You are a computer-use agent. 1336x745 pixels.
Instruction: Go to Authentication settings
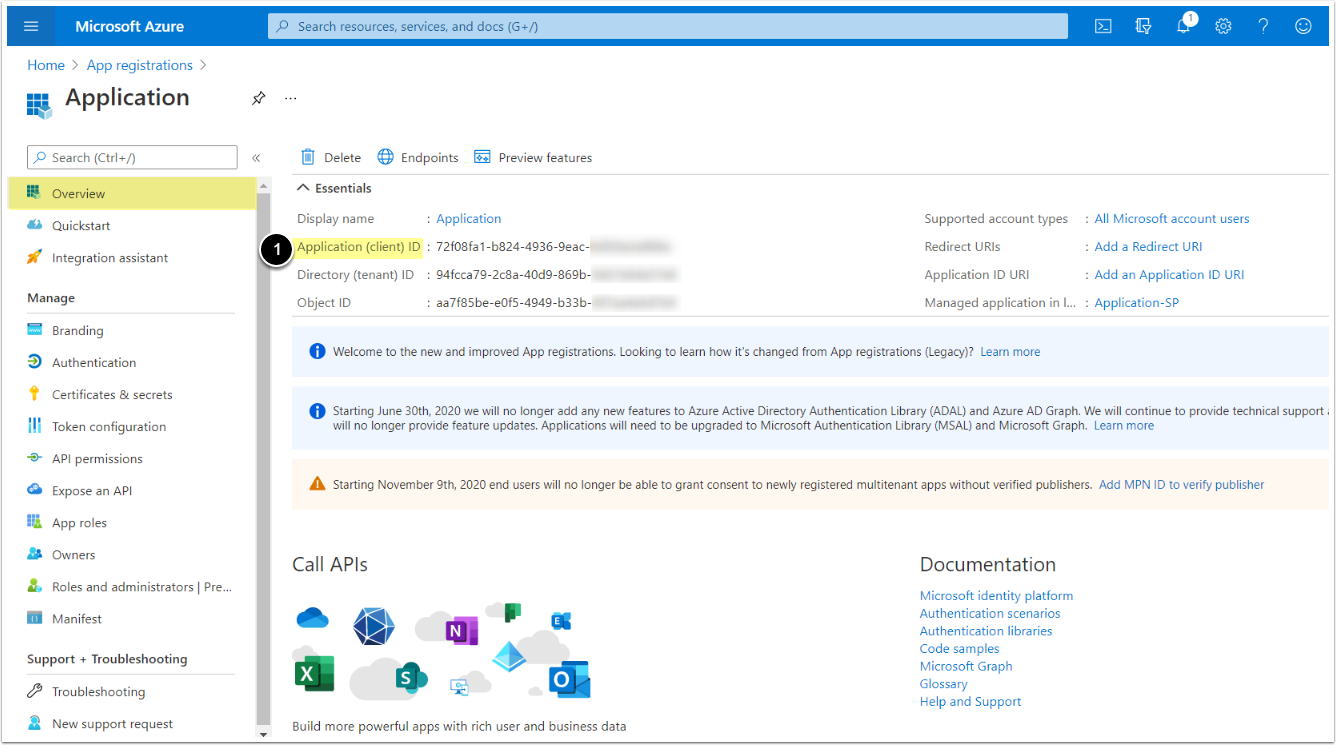pyautogui.click(x=94, y=363)
